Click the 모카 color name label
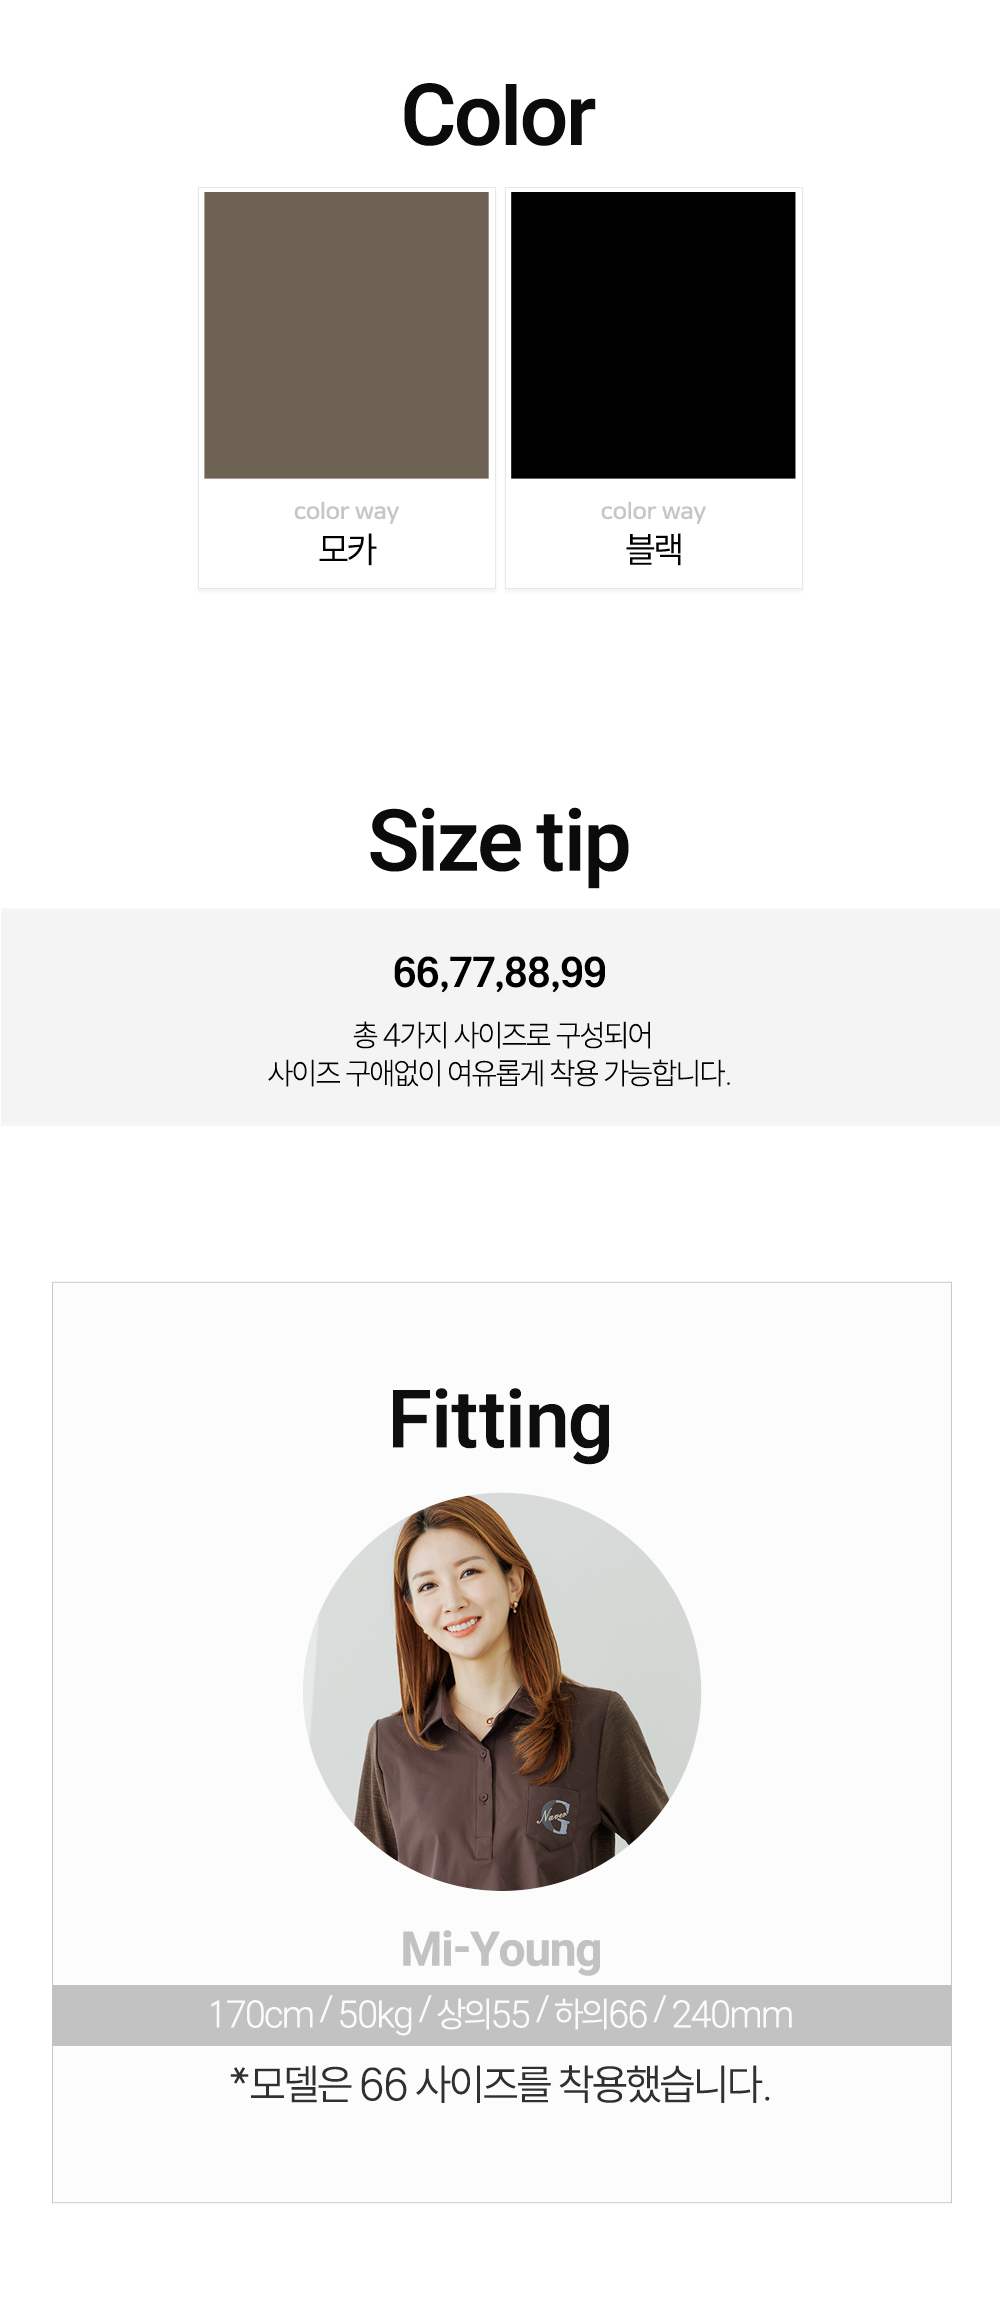Screen dimensions: 1000x2319 point(347,549)
